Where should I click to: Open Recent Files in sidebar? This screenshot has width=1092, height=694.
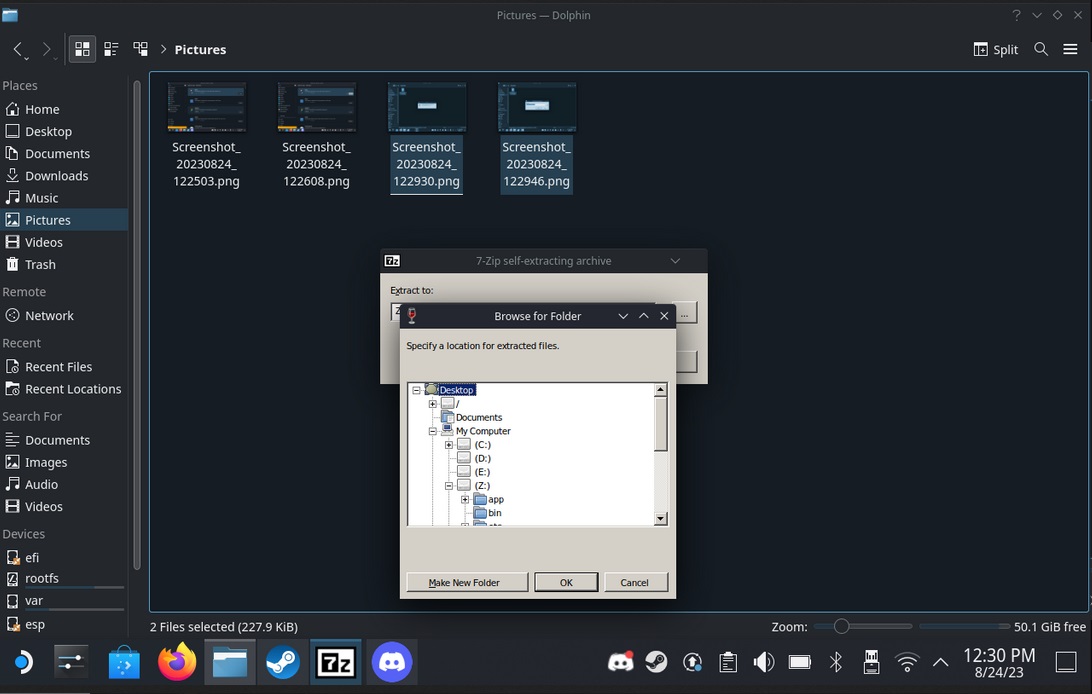click(x=58, y=367)
